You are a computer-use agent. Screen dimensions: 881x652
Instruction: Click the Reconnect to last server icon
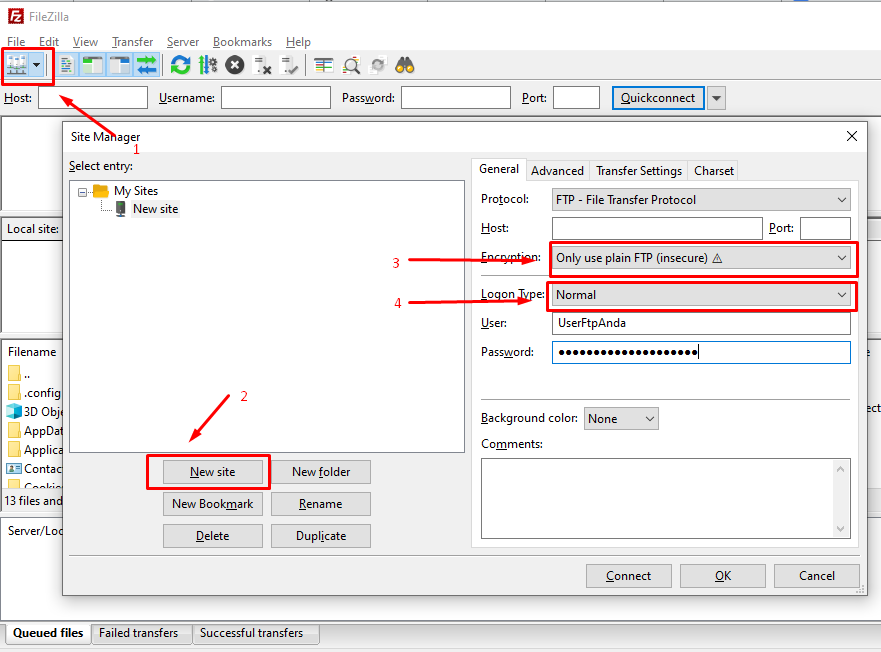[289, 65]
